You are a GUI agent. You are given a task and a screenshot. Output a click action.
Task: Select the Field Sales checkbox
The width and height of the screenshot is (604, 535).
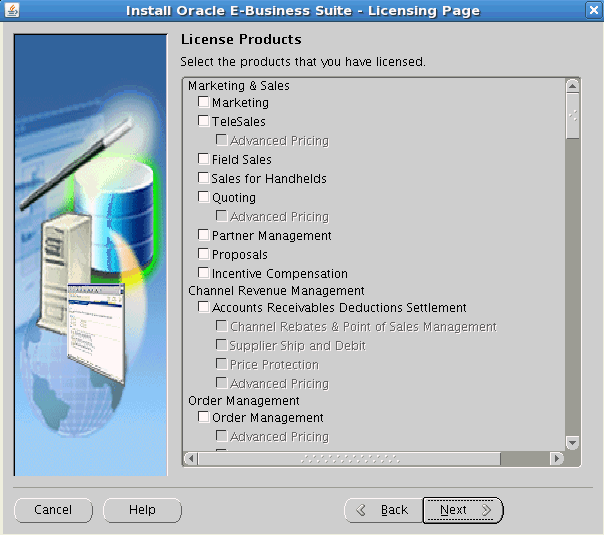[203, 158]
